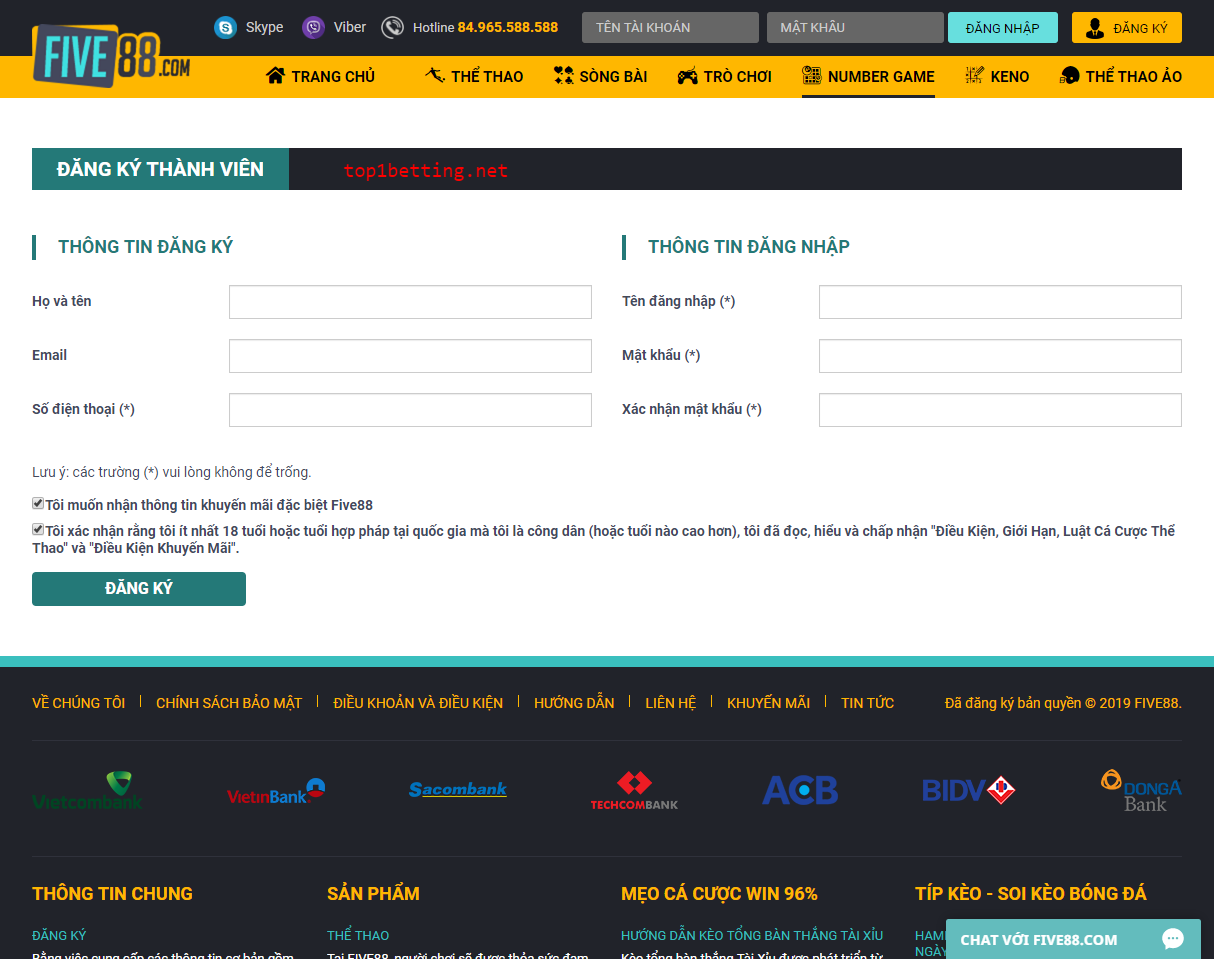This screenshot has width=1214, height=959.
Task: Click the Viber contact icon
Action: pyautogui.click(x=313, y=27)
